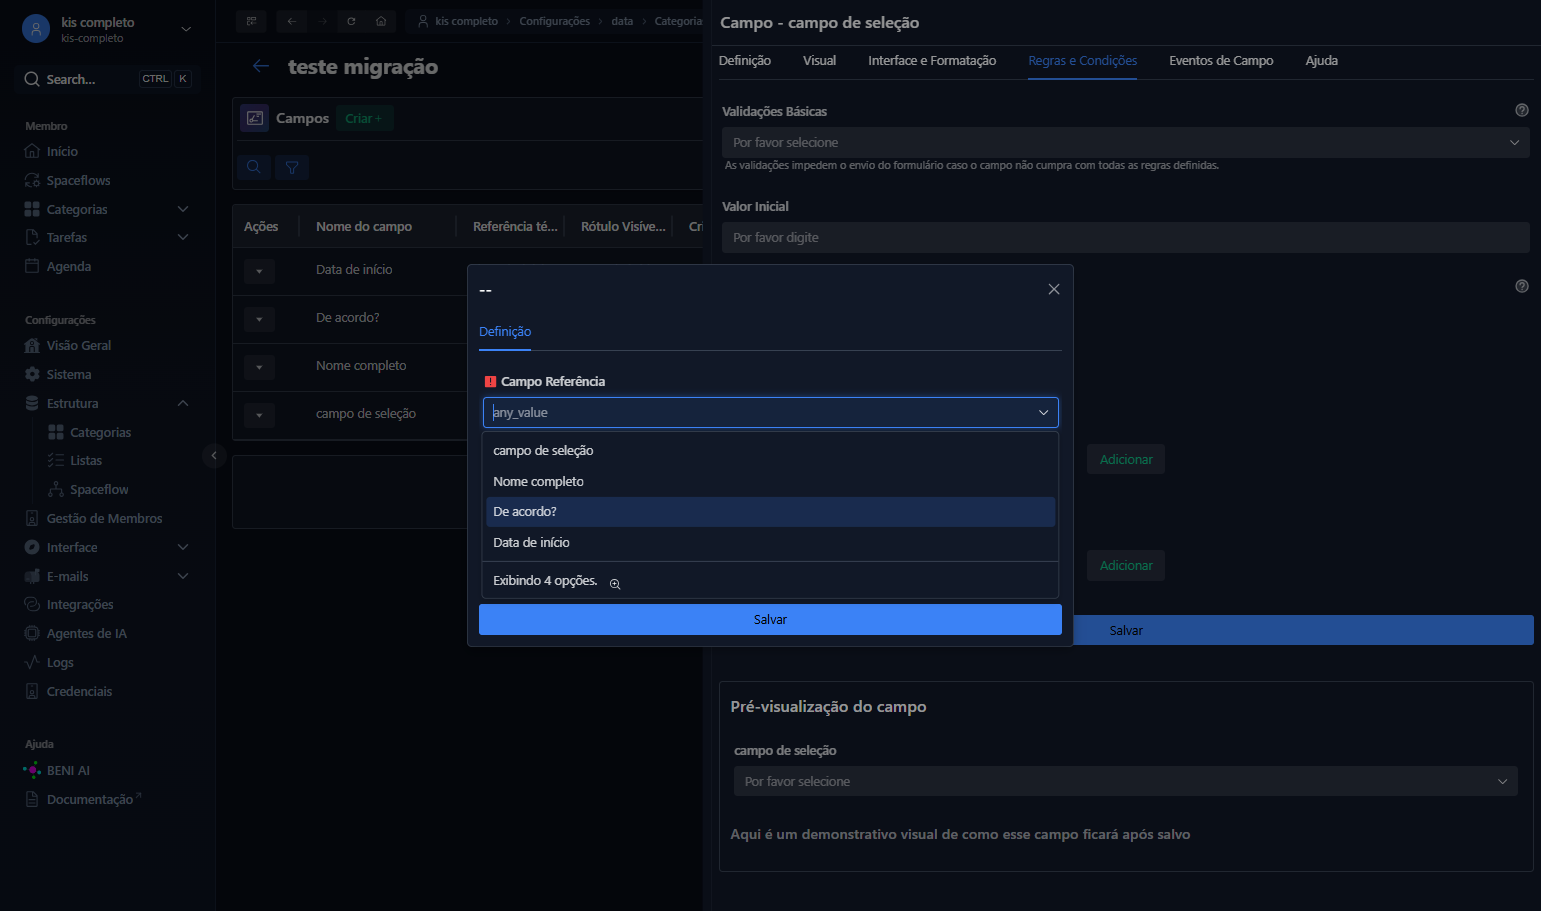
Task: Click the Salvar button in the dialog
Action: (770, 620)
